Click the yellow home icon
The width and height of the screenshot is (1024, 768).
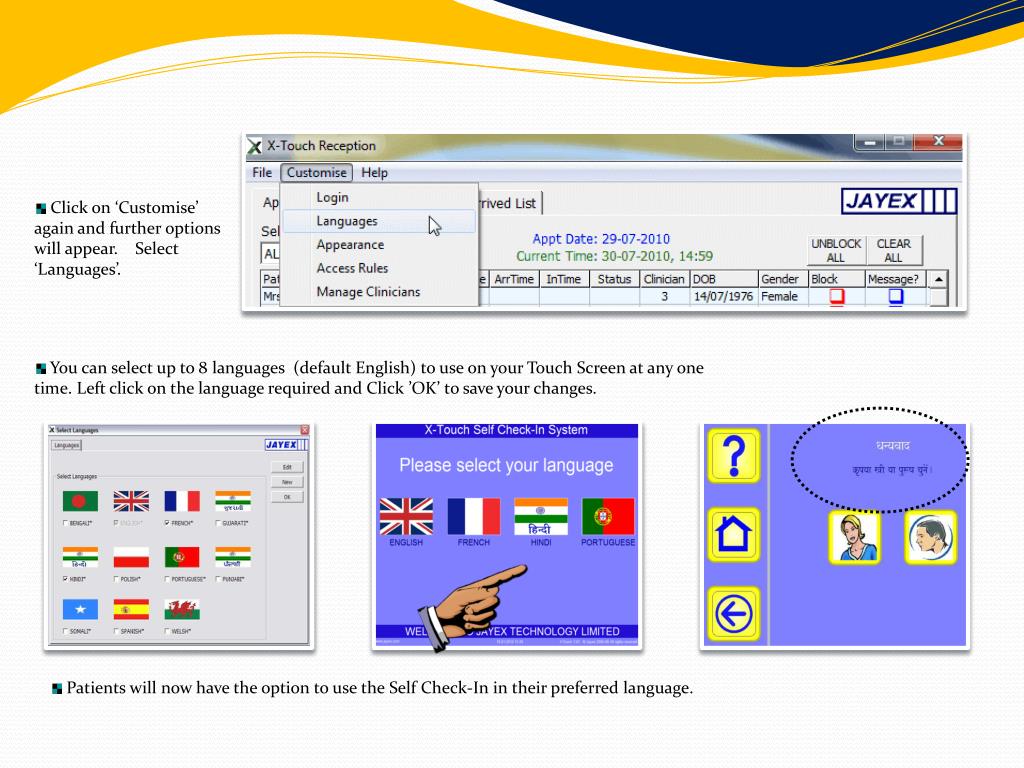pos(734,534)
